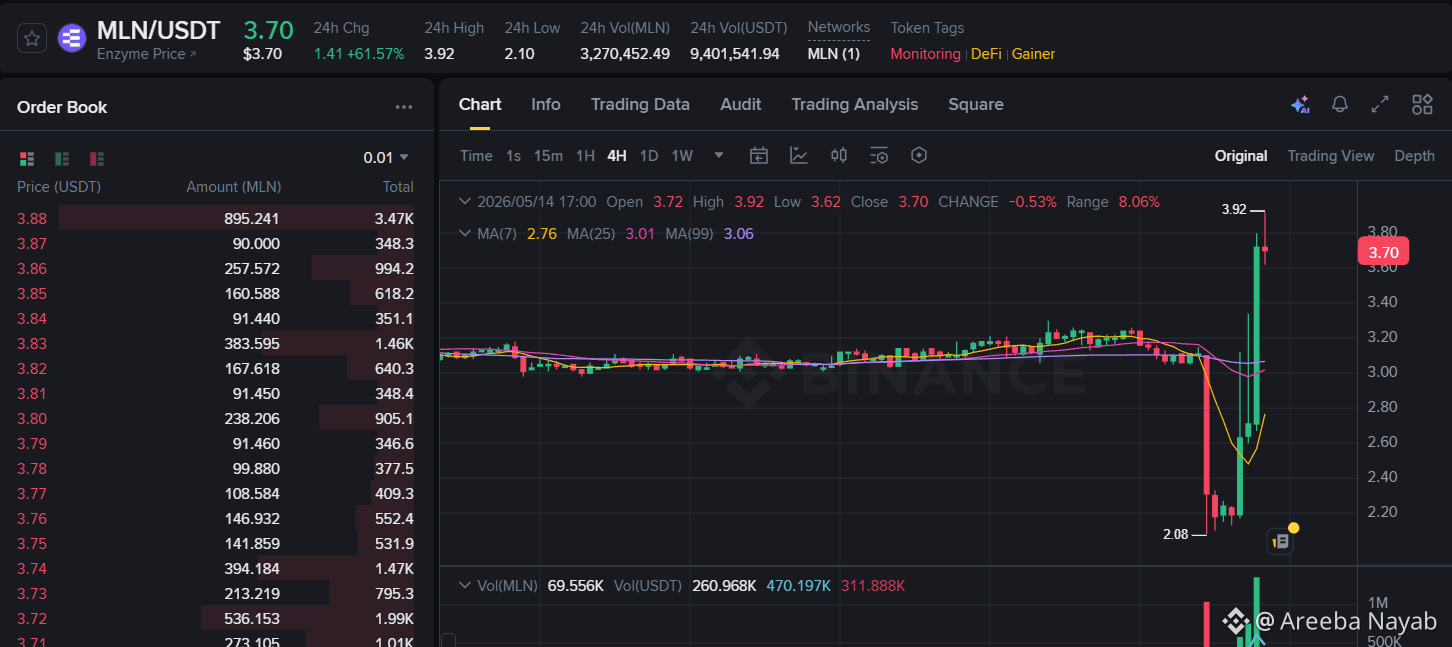Open the Trading Data tab

(x=640, y=104)
